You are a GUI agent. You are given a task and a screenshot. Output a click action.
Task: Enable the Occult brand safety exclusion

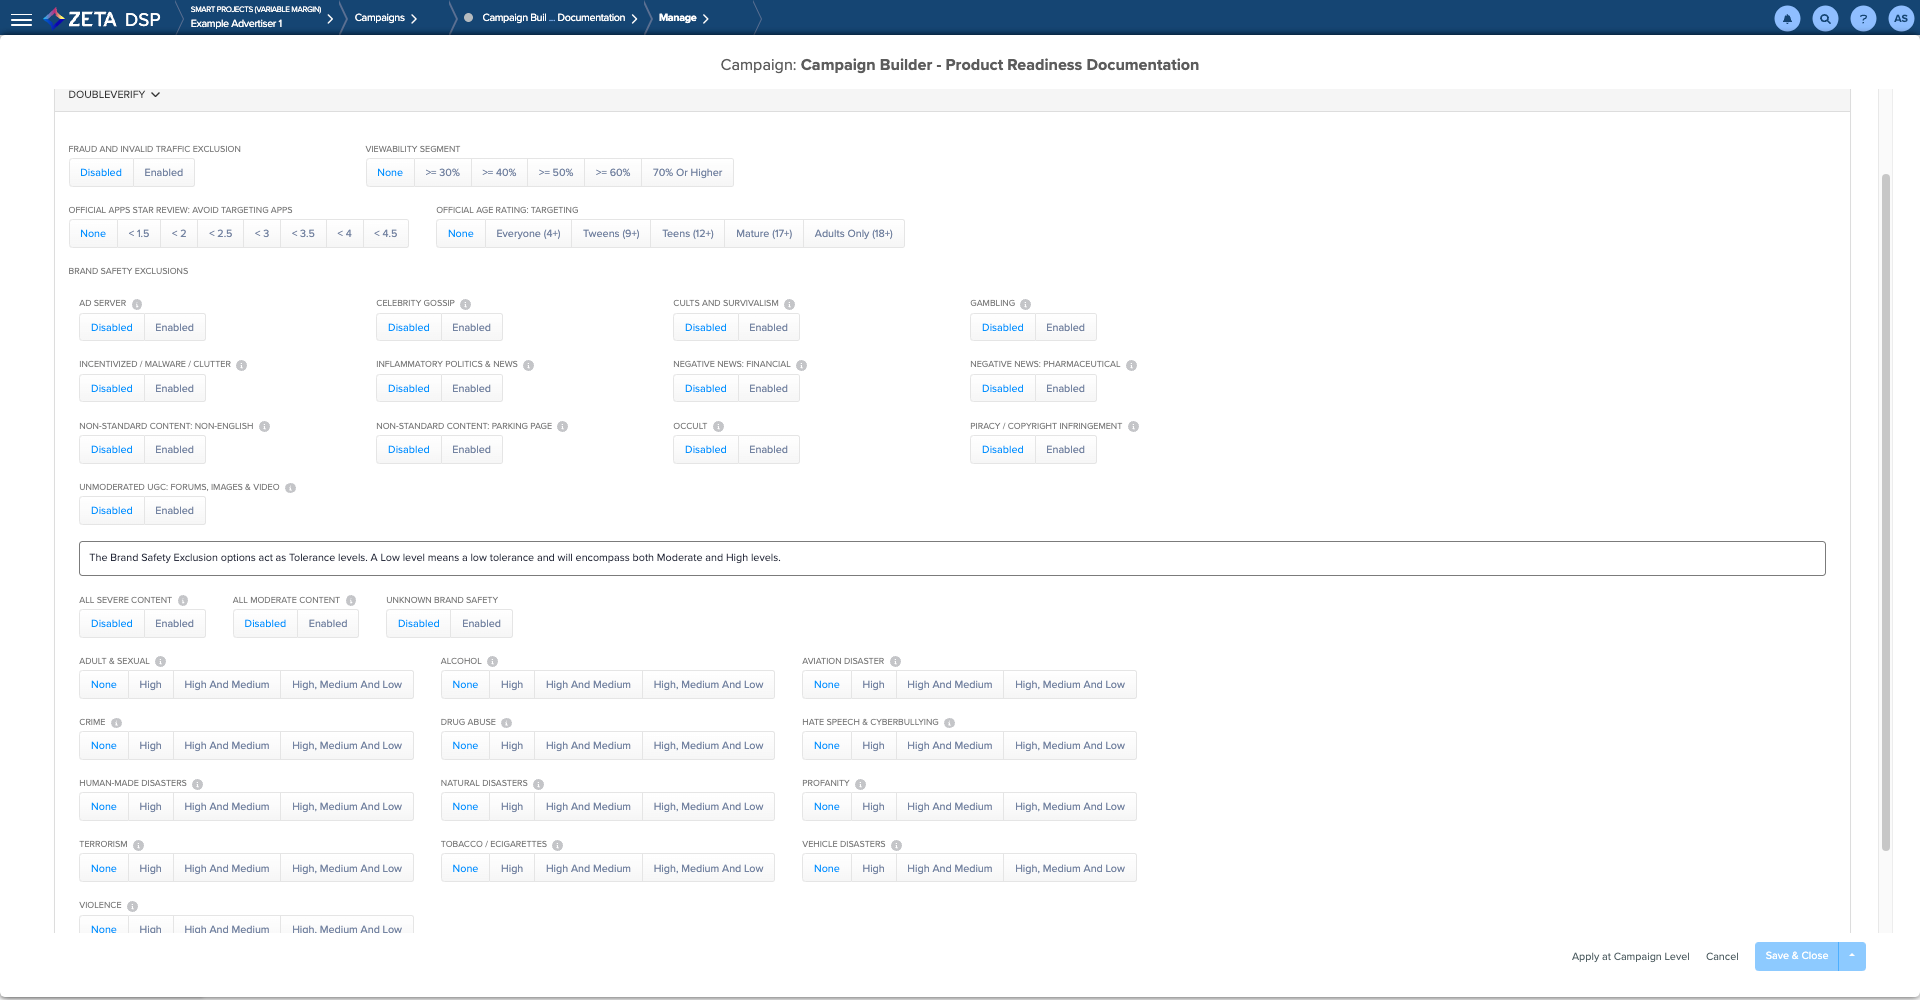[x=768, y=450]
